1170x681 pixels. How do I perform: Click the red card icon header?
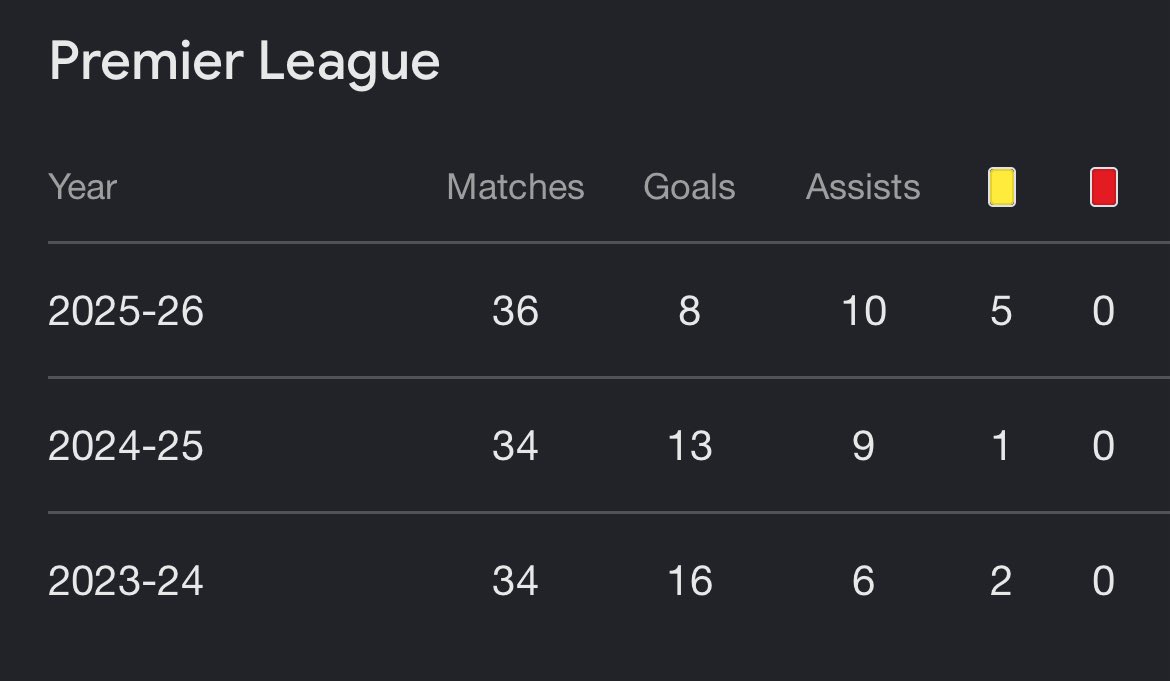(x=1104, y=186)
